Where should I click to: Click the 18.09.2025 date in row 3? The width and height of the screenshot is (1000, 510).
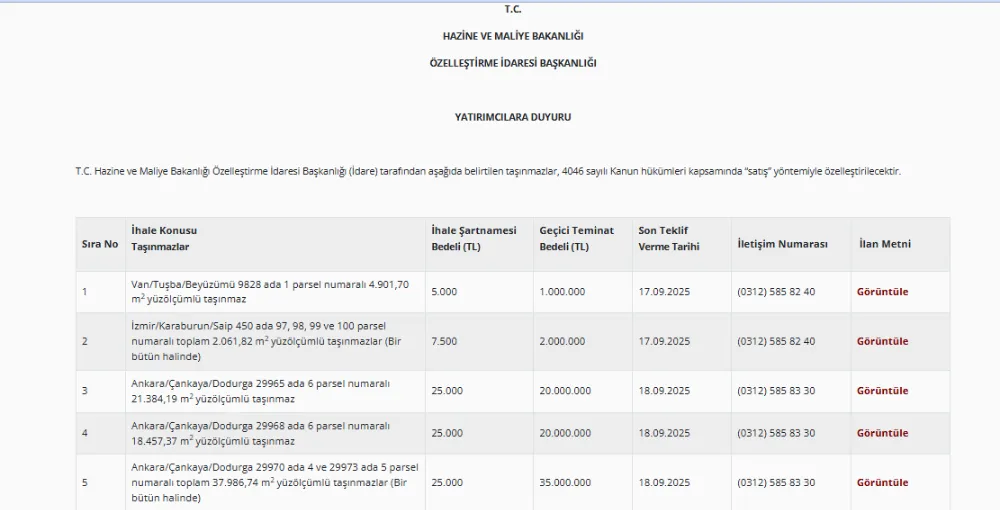(664, 391)
